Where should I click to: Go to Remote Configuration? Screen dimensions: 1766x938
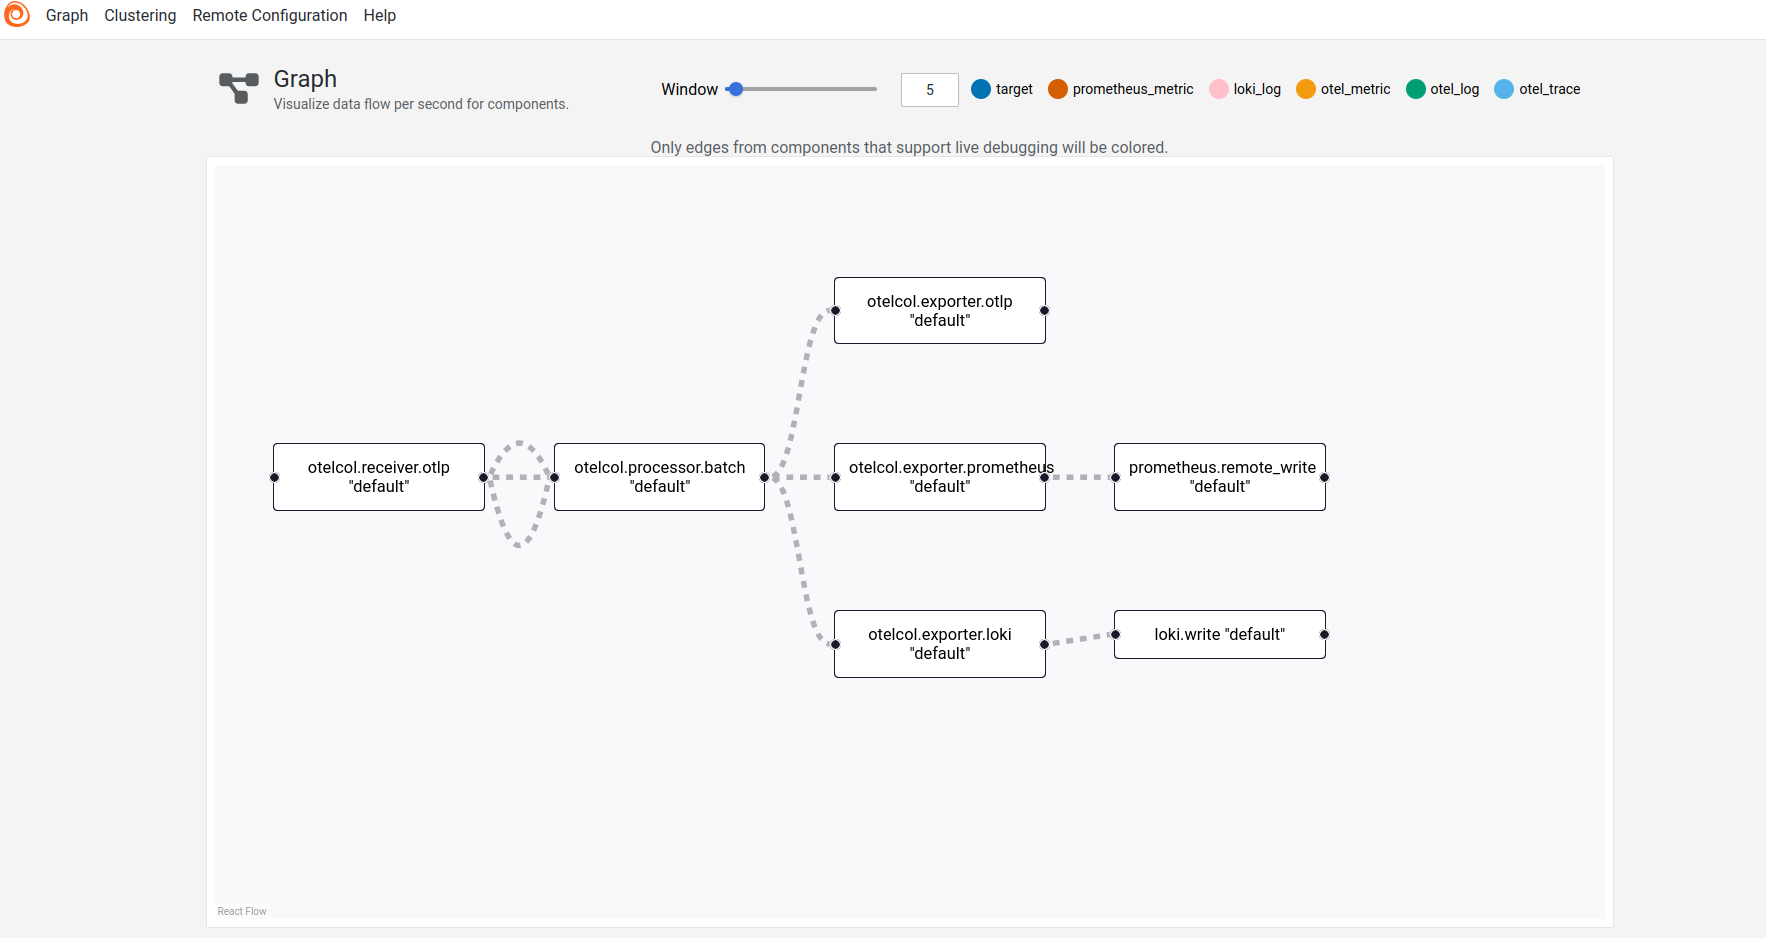[270, 16]
